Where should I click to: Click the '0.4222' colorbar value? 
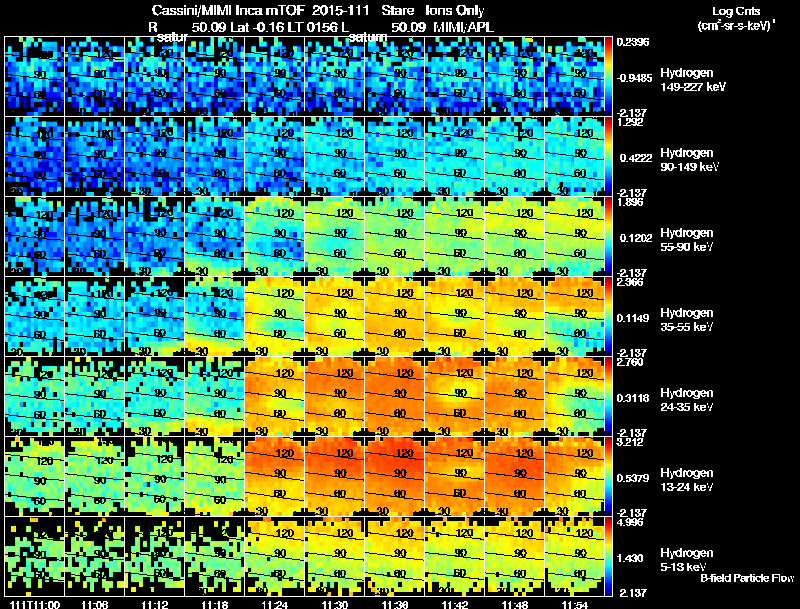pos(636,158)
